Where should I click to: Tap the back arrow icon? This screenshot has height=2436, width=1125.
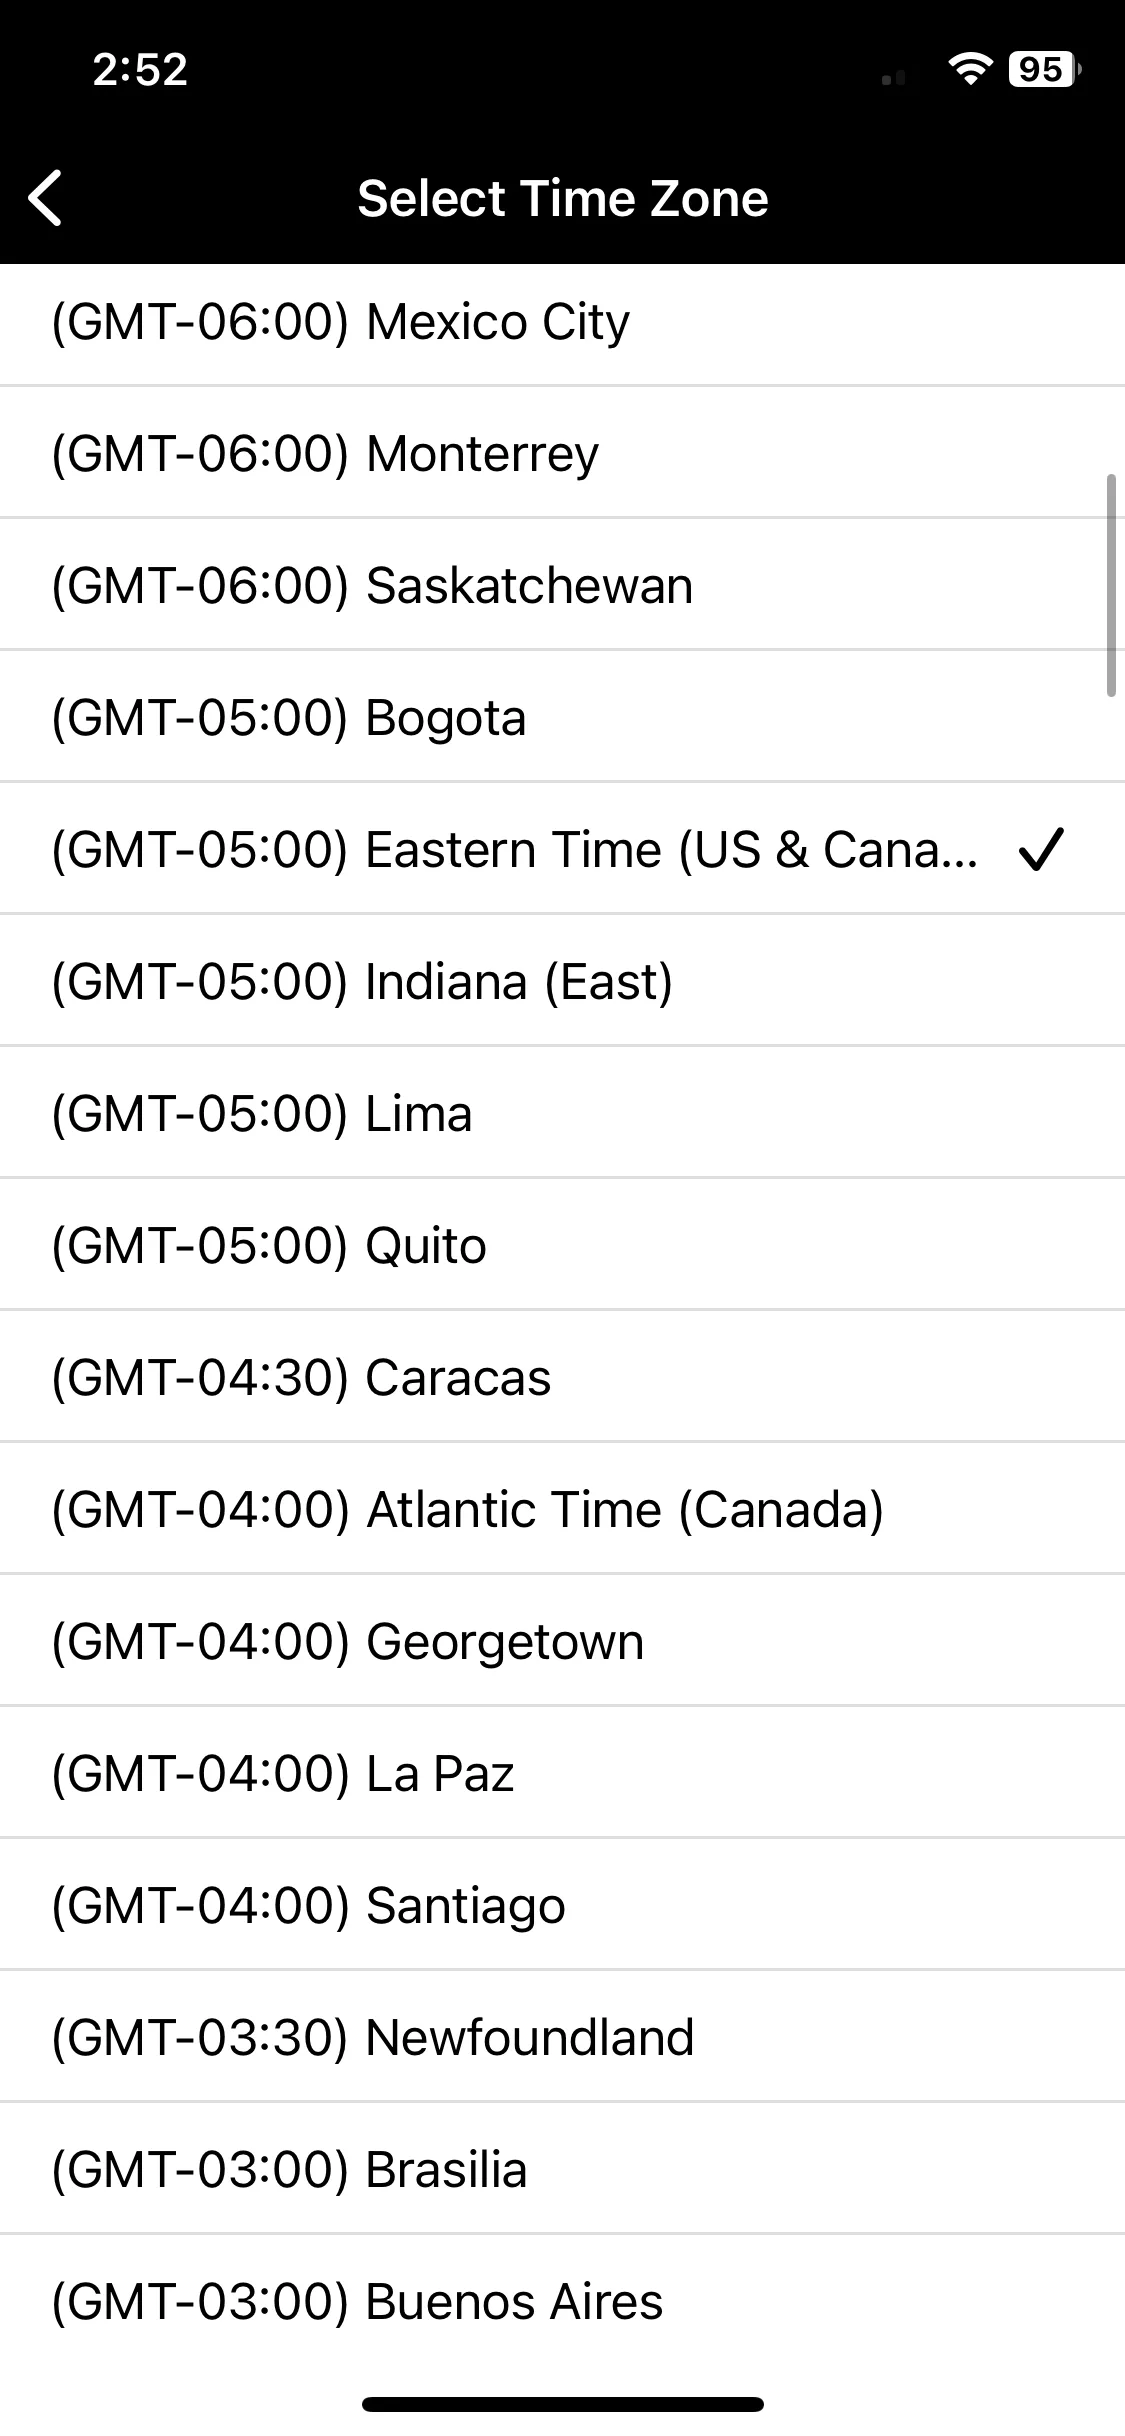(x=46, y=198)
